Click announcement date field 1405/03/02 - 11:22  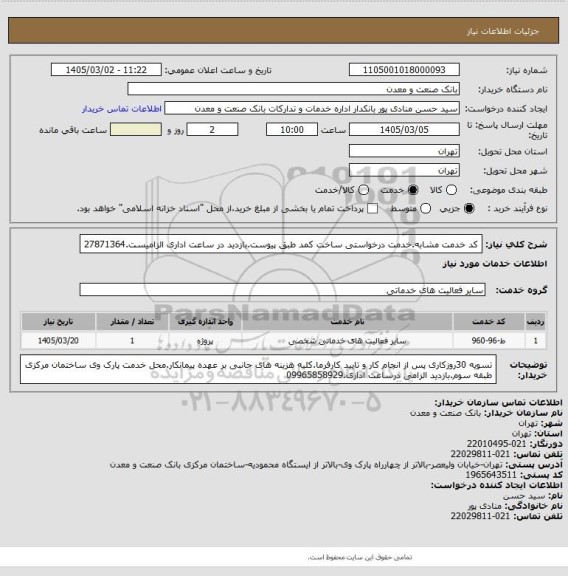[x=106, y=70]
